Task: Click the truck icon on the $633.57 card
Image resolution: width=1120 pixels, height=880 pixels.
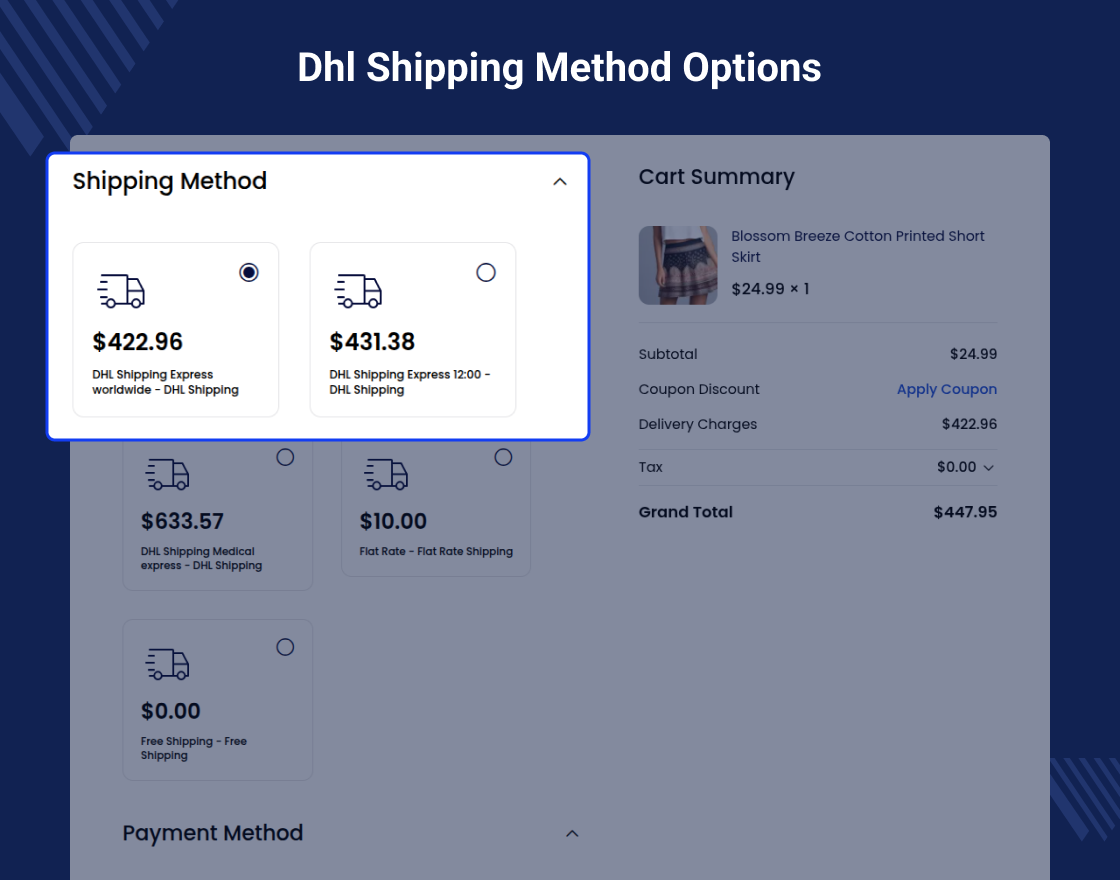Action: coord(167,474)
